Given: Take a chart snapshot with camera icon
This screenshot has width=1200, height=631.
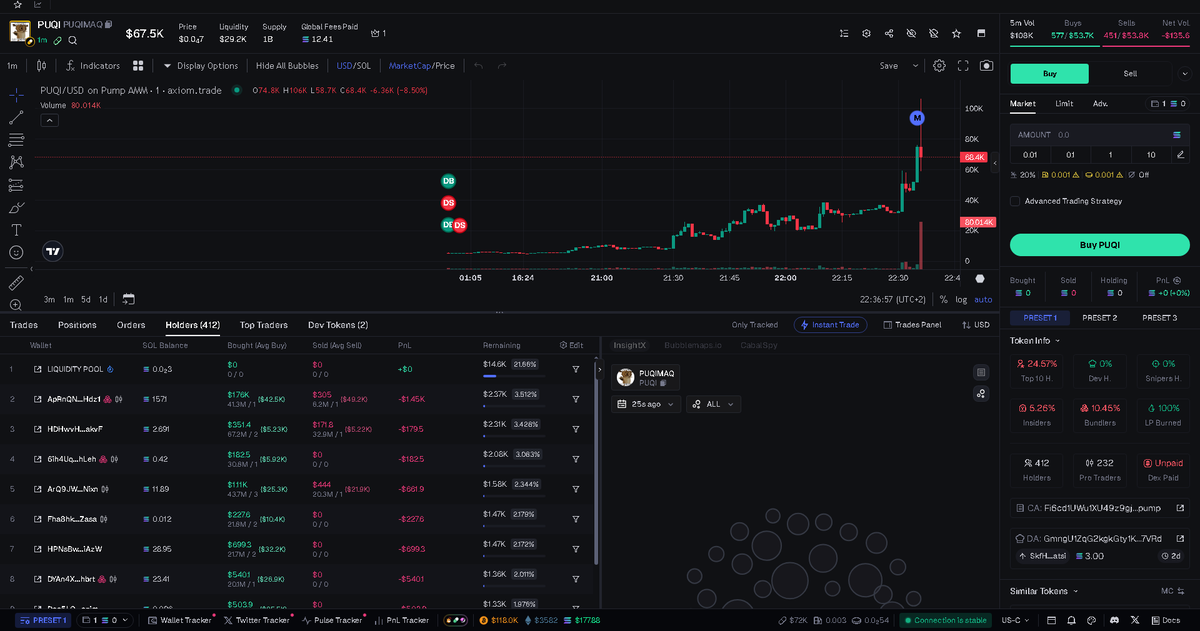Looking at the screenshot, I should (x=987, y=66).
